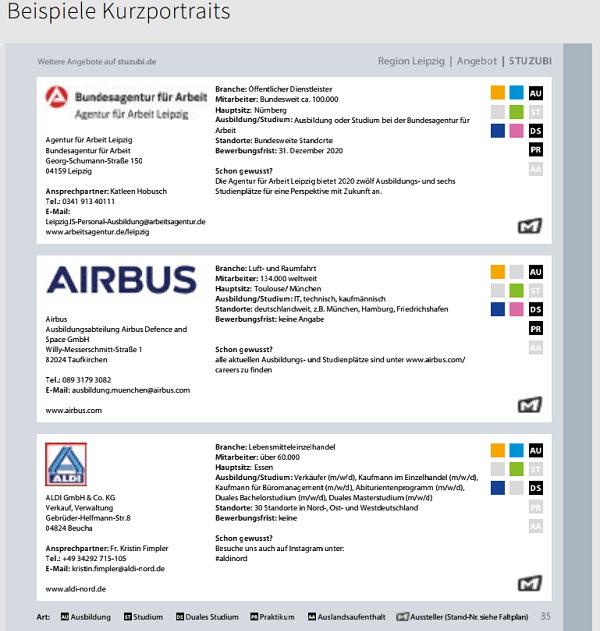The height and width of the screenshot is (631, 600).
Task: Click the greyed ST badge in the Bundesagentur card
Action: (536, 112)
